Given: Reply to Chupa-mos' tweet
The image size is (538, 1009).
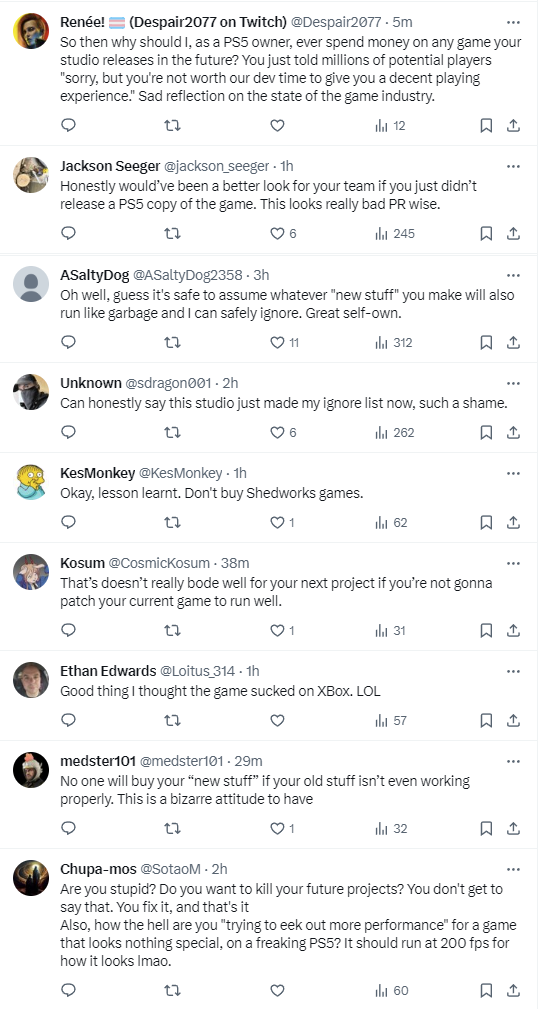Looking at the screenshot, I should pos(68,990).
